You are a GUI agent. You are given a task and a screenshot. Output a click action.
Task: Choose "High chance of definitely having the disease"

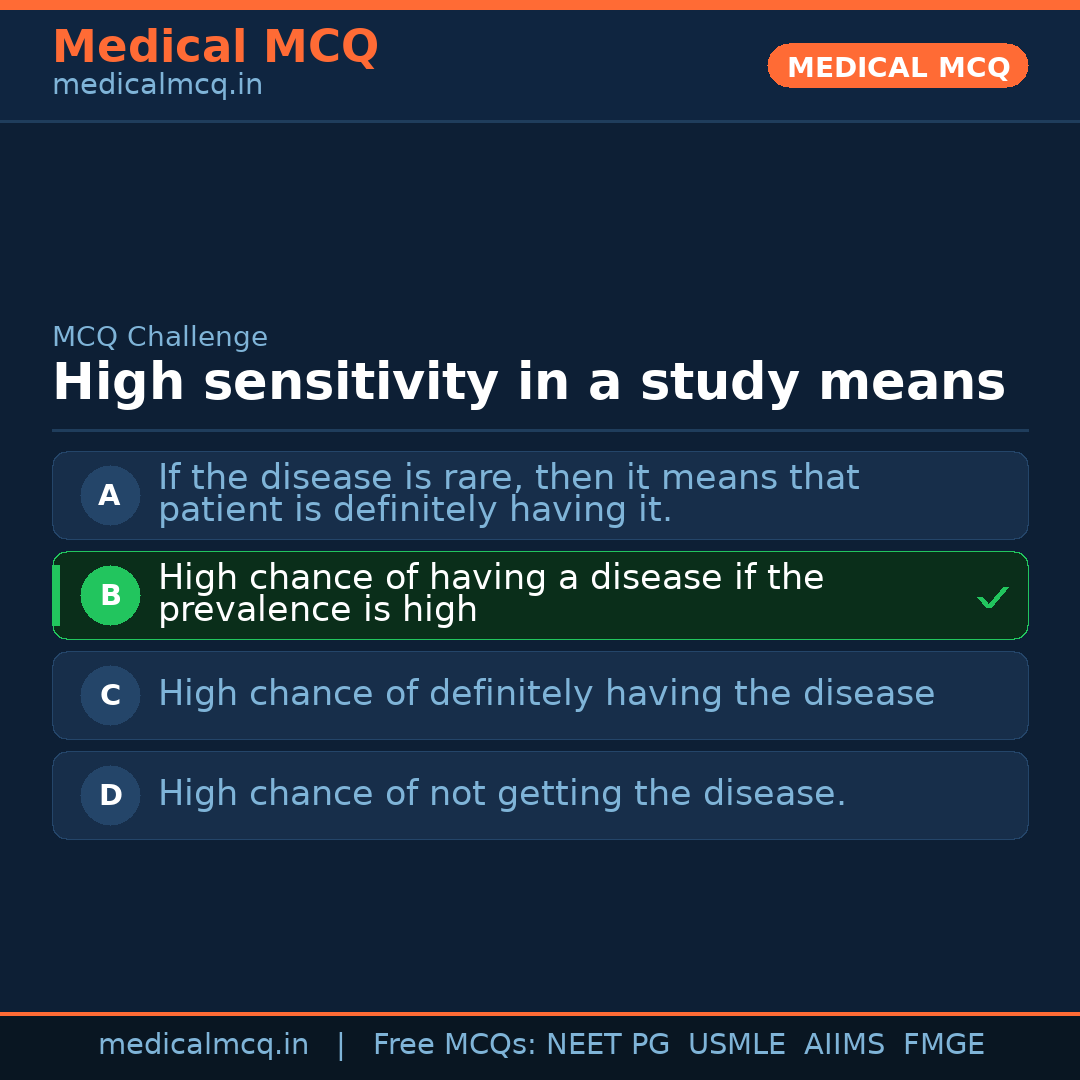point(546,694)
